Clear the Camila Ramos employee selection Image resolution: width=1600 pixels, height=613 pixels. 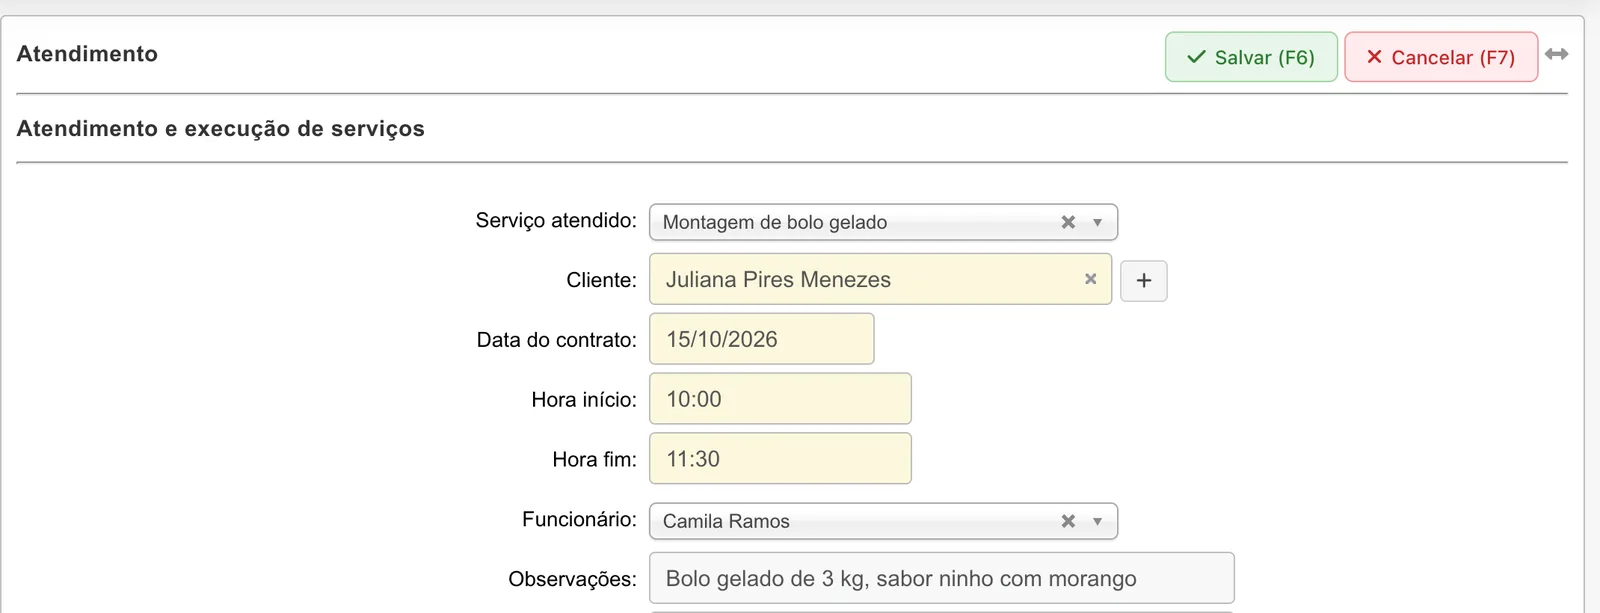(x=1068, y=521)
